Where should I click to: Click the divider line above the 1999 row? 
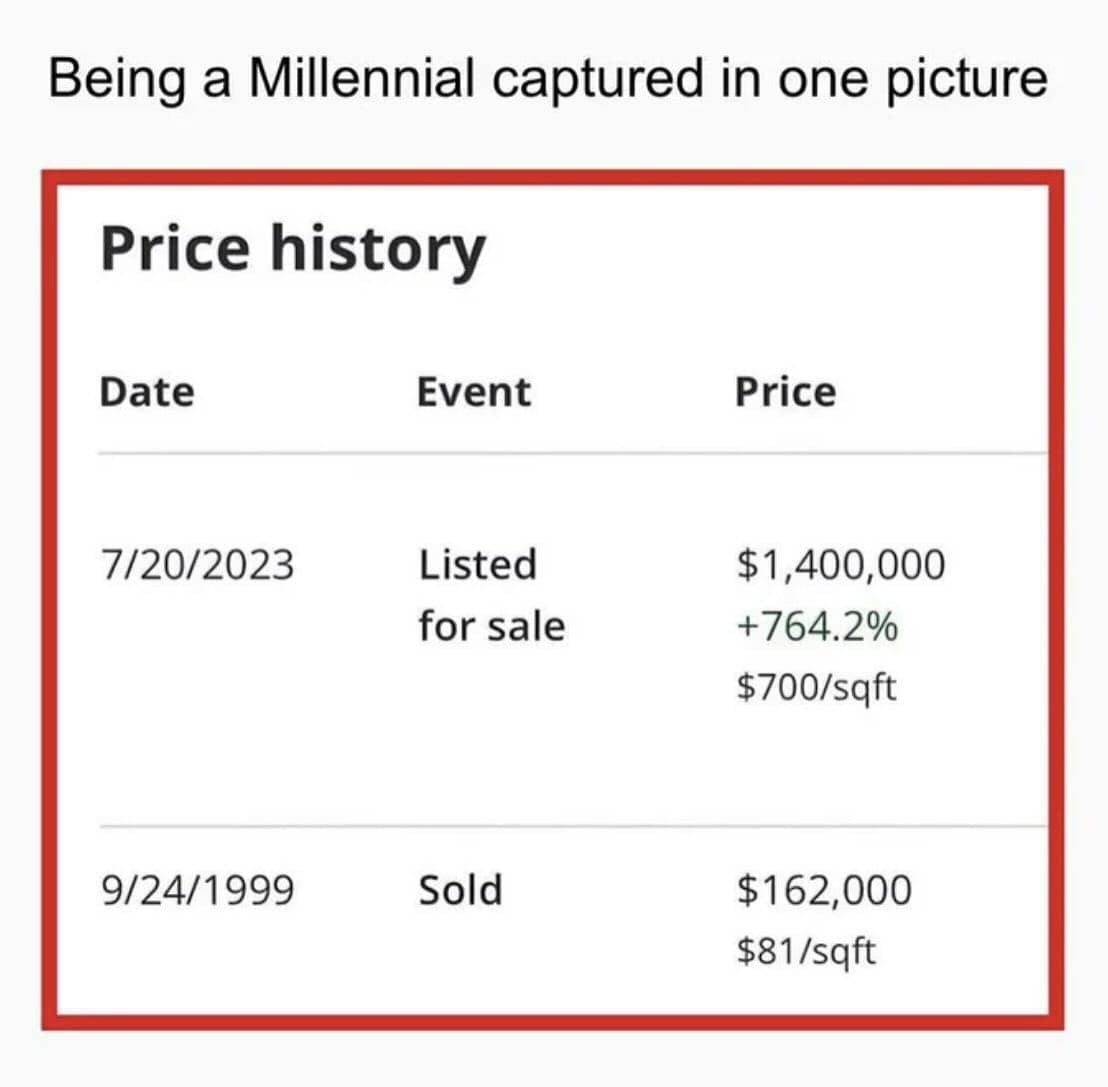tap(570, 827)
